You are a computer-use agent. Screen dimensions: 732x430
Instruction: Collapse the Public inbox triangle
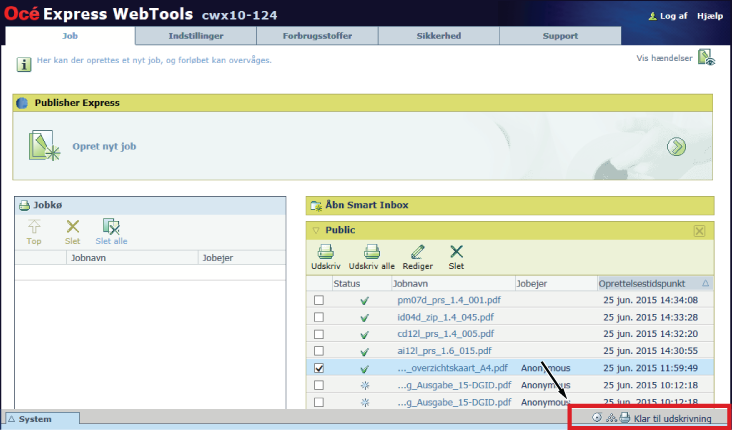[x=316, y=230]
